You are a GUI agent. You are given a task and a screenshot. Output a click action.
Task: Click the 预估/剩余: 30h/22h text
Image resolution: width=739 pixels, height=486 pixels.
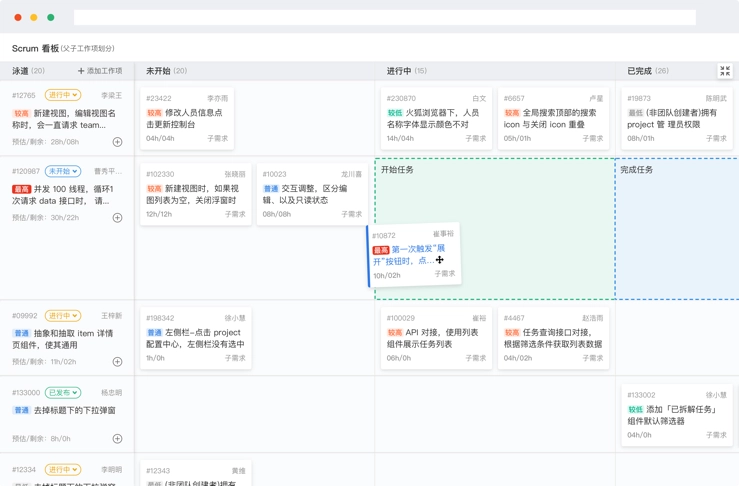(46, 218)
